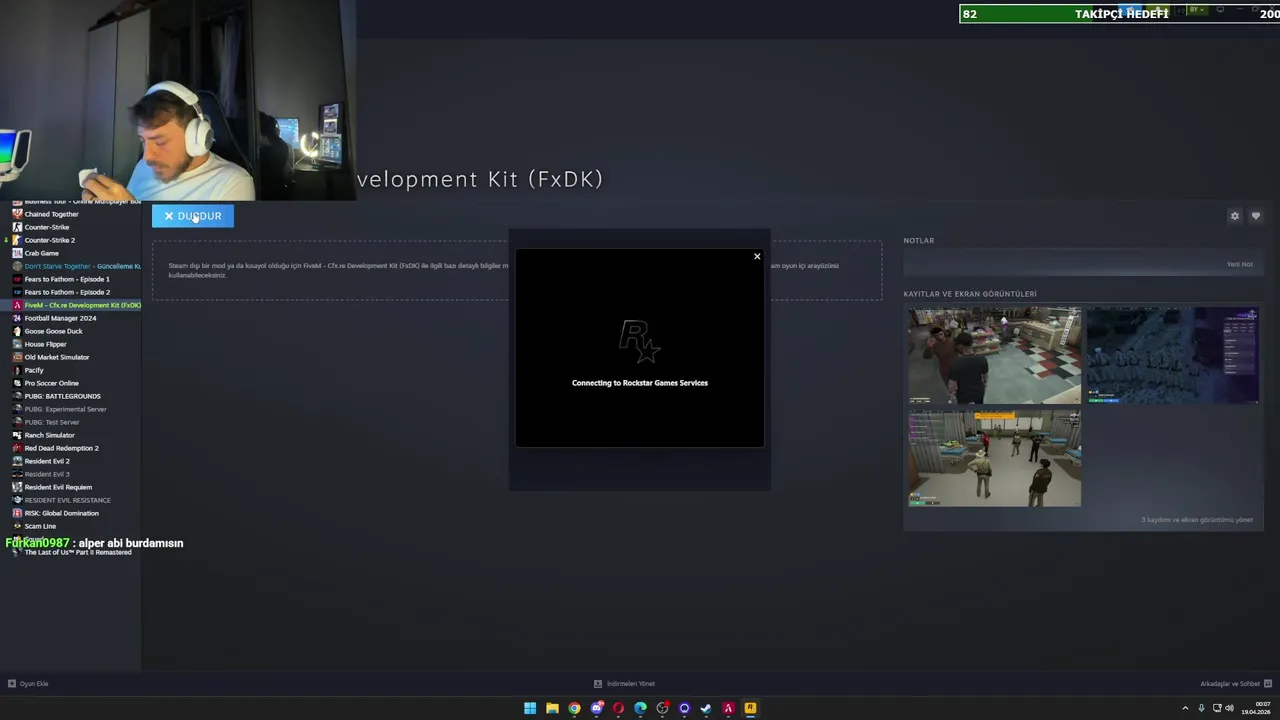Open the manage 3 recordings and screenshots link

click(x=1197, y=520)
